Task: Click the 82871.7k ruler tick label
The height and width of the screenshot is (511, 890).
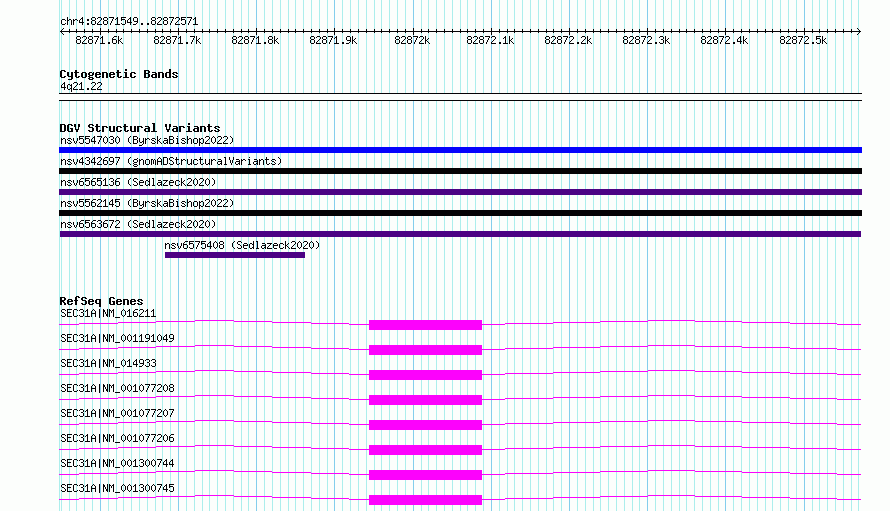Action: [x=177, y=40]
